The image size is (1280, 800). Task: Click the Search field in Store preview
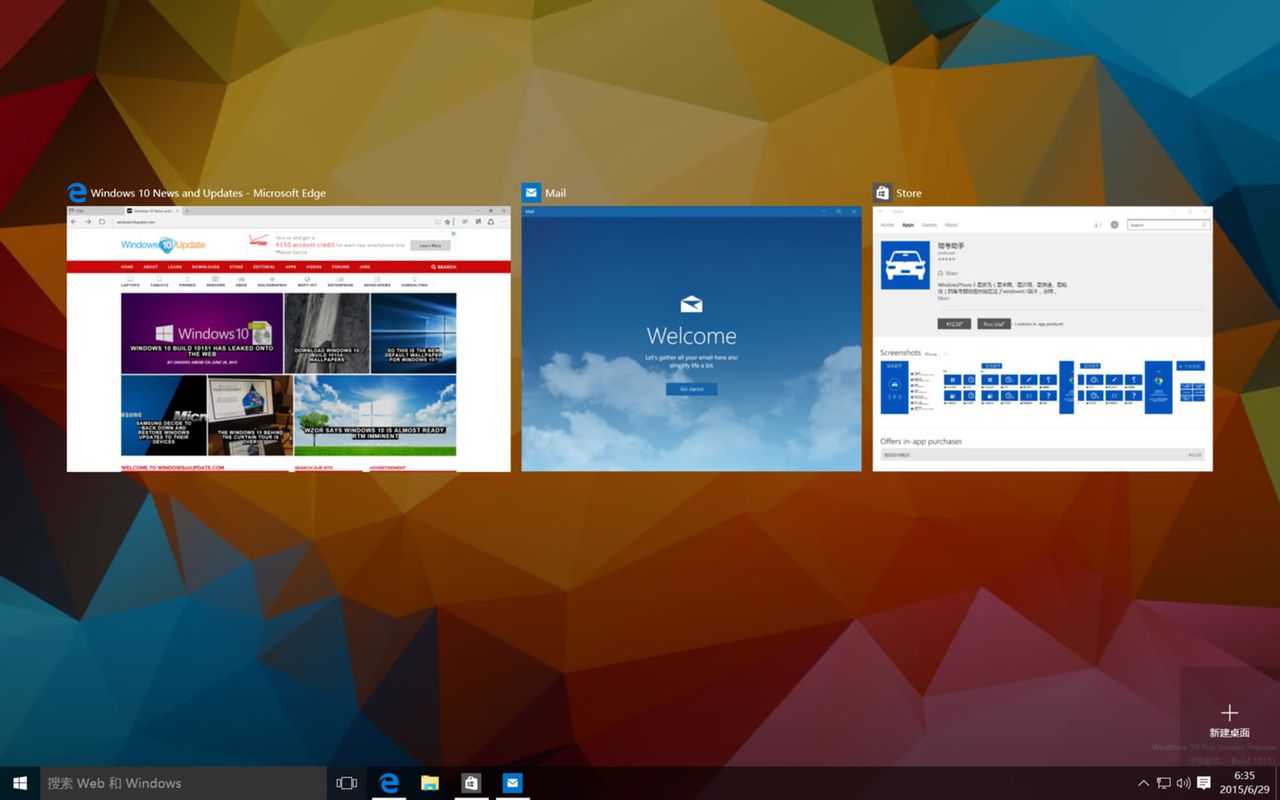pyautogui.click(x=1167, y=225)
